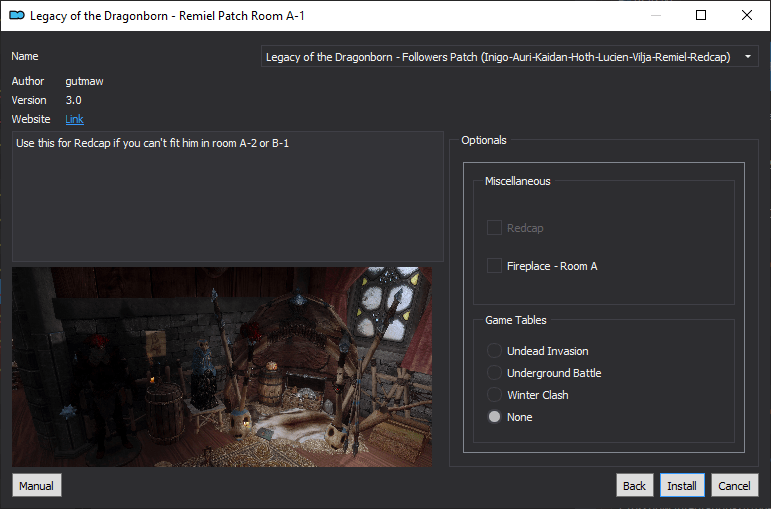Screen dimensions: 771x509
Task: Click the Miscellaneous group label
Action: 518,181
